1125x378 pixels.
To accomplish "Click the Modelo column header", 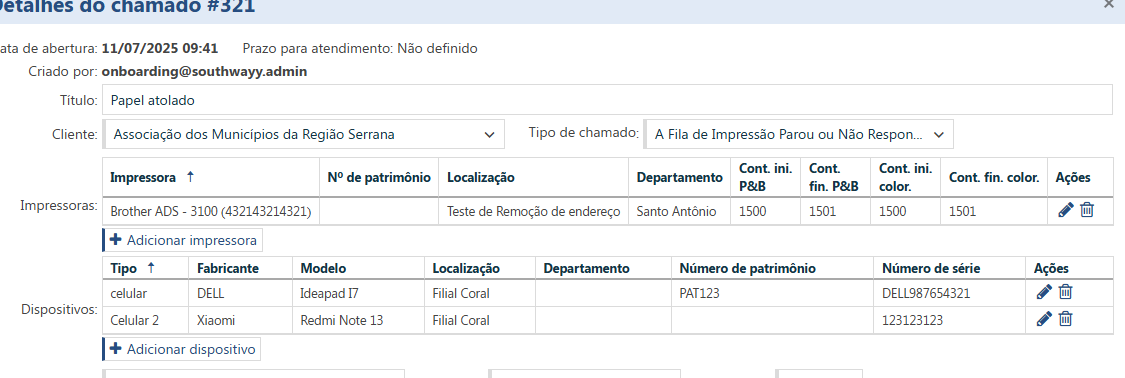I will coord(359,268).
